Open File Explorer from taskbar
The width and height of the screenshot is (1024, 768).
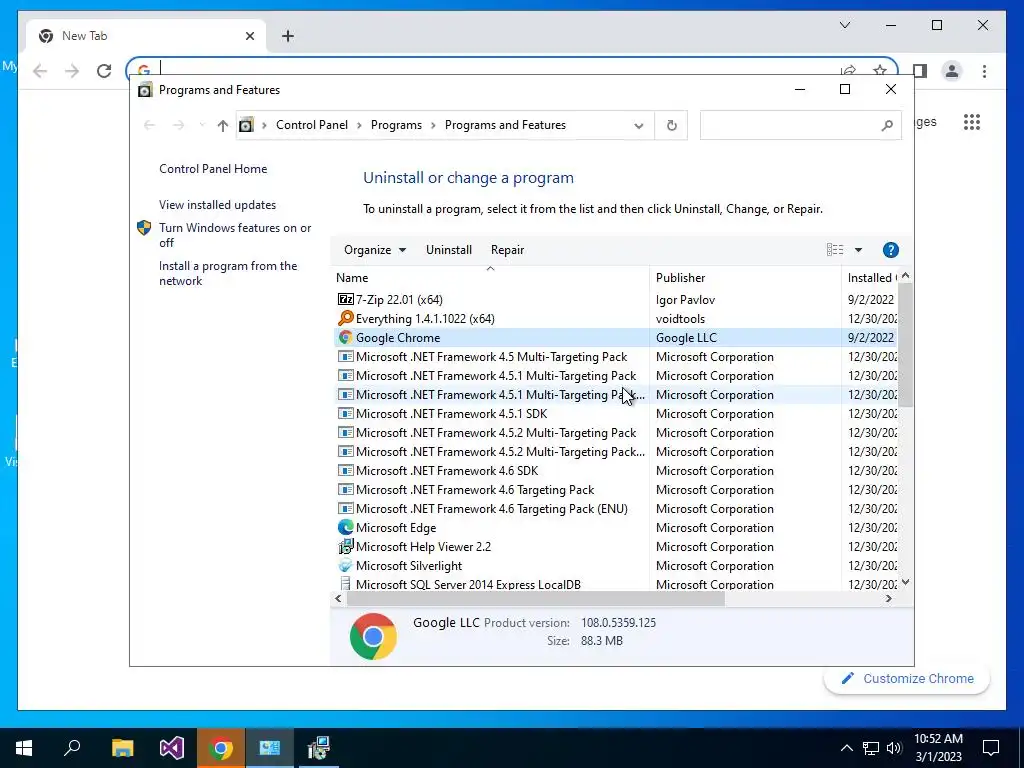pos(122,748)
